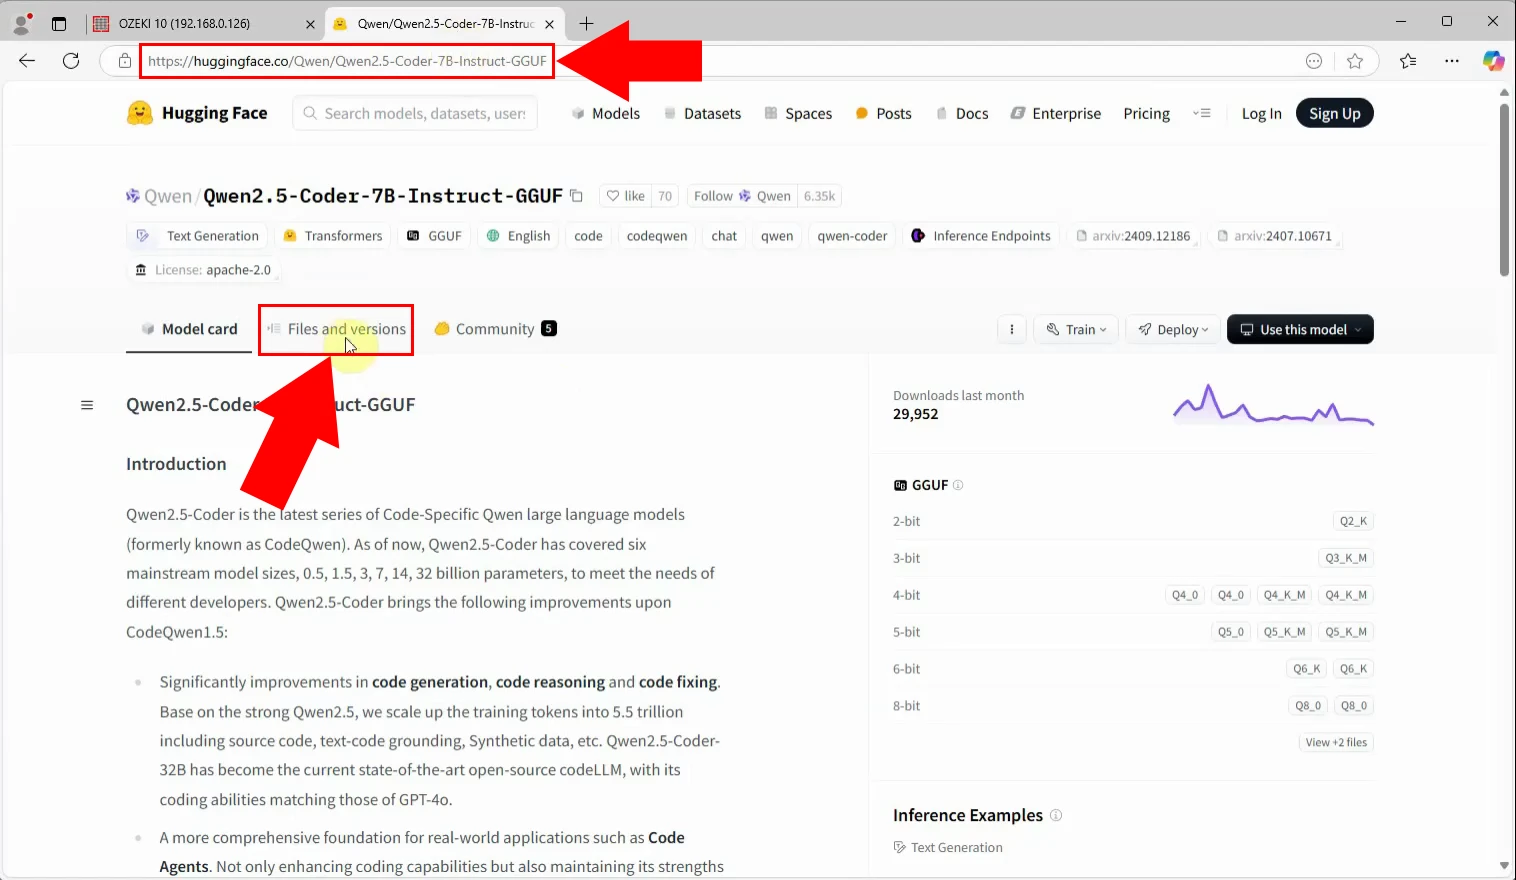The image size is (1516, 880).
Task: Open Docs section
Action: click(x=962, y=113)
